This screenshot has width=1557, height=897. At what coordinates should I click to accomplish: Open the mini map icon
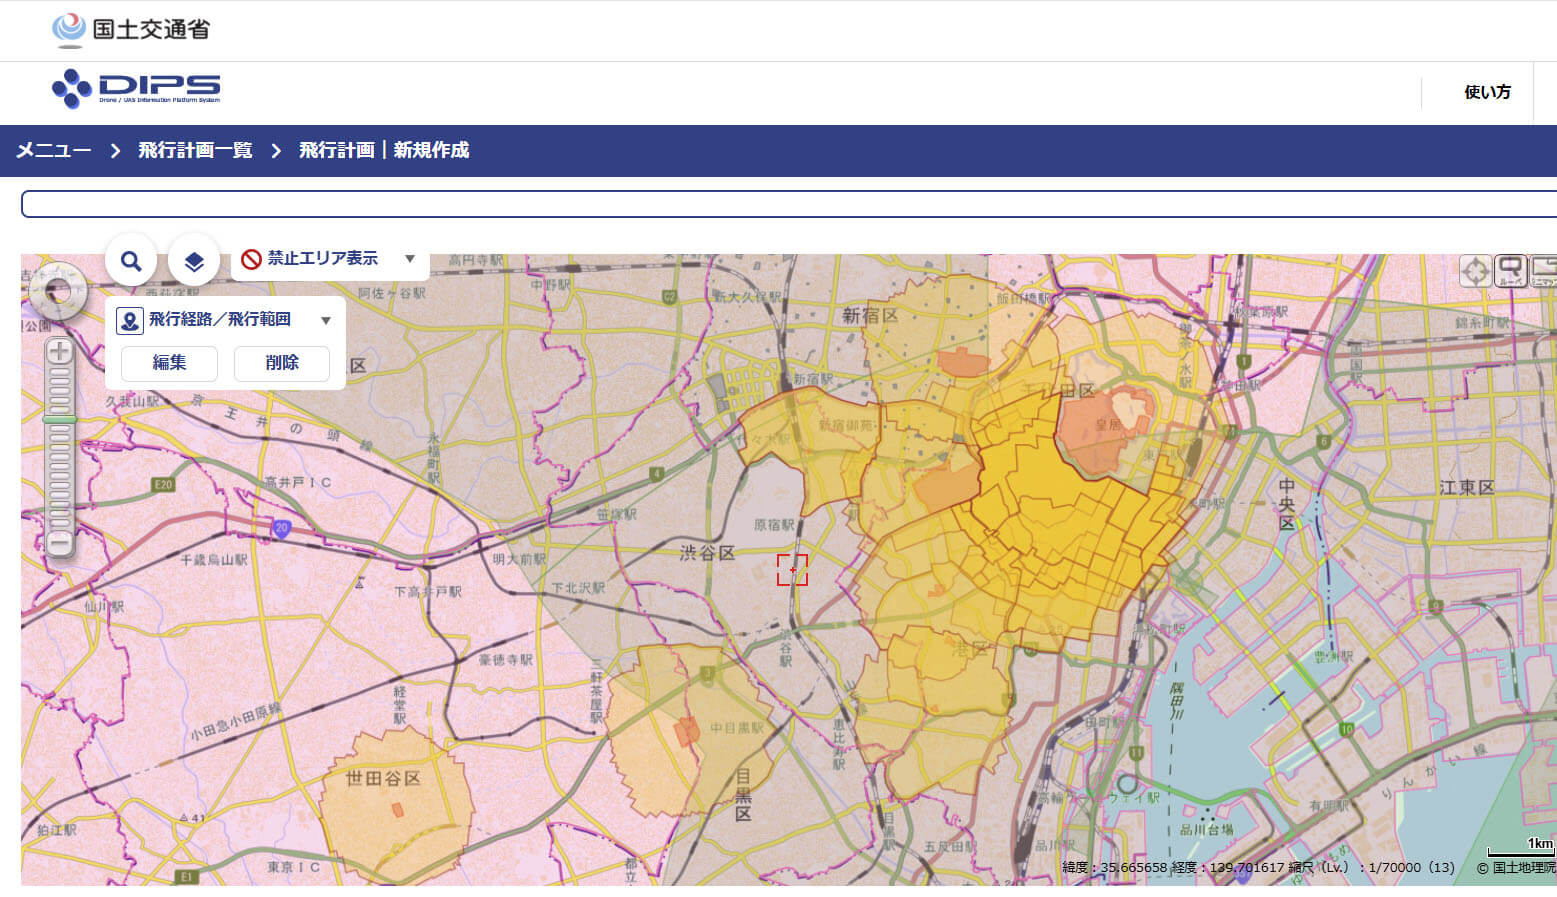click(1544, 271)
